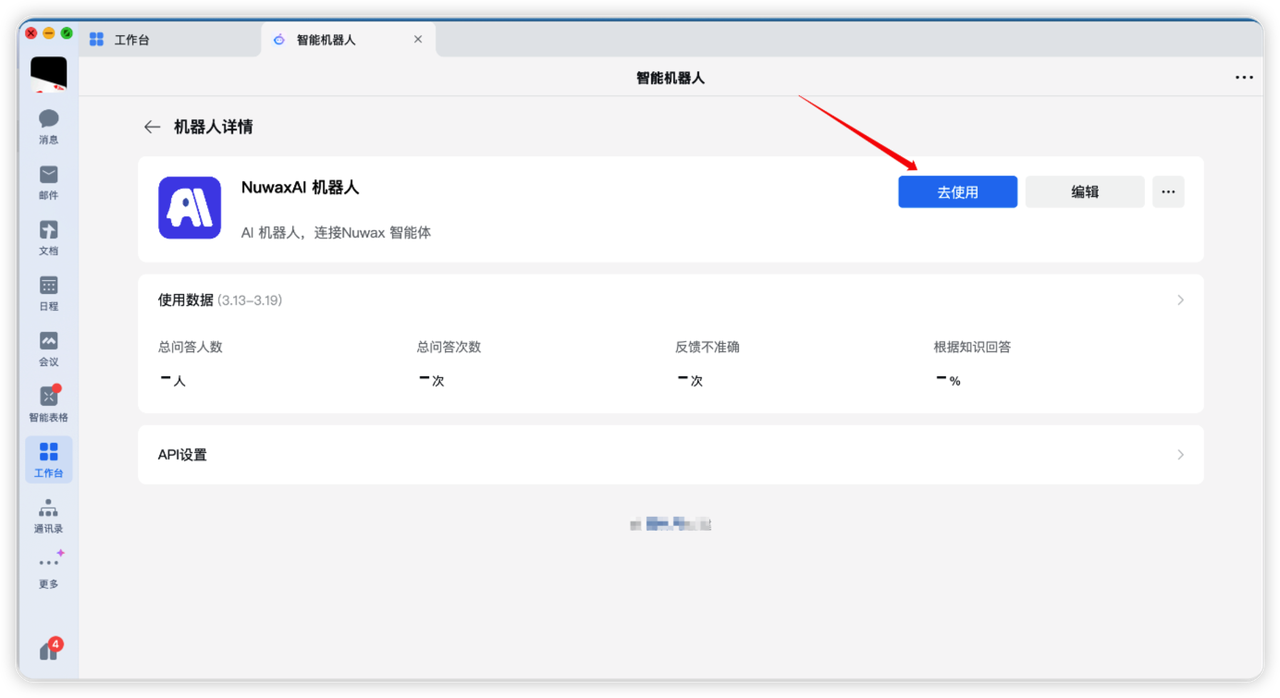Close the 智能机器人 tab
The width and height of the screenshot is (1280, 698).
(418, 40)
